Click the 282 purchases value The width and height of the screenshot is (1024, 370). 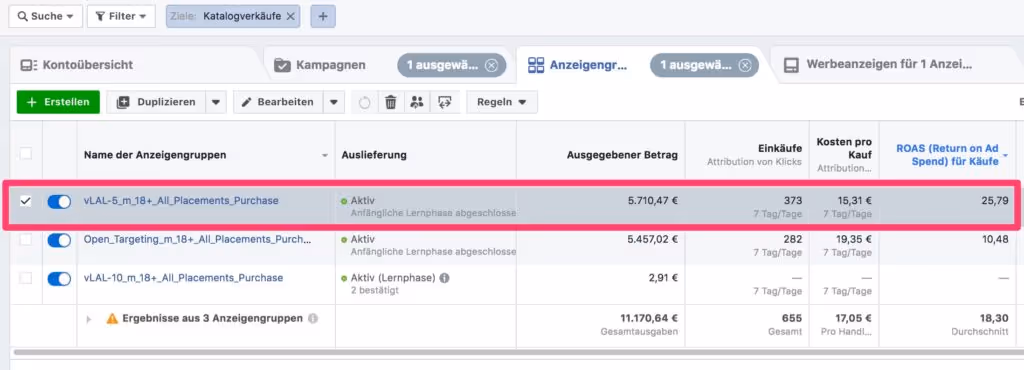(x=793, y=239)
